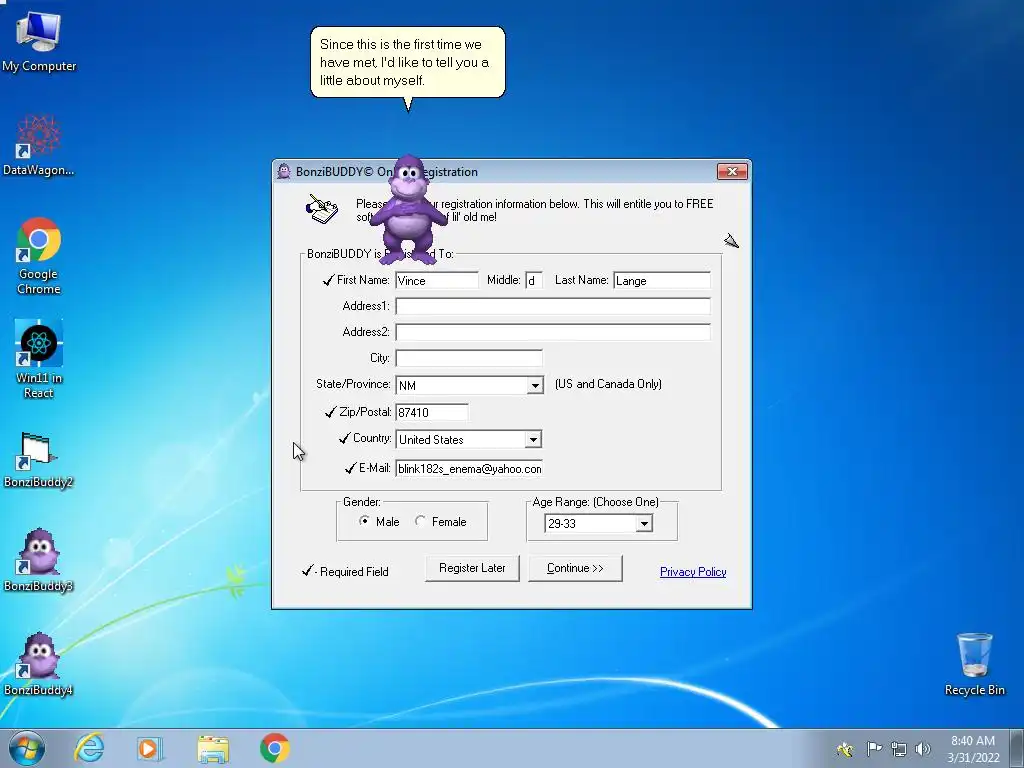
Task: Select the BonziBuddy2 desktop shortcut
Action: coord(39,460)
